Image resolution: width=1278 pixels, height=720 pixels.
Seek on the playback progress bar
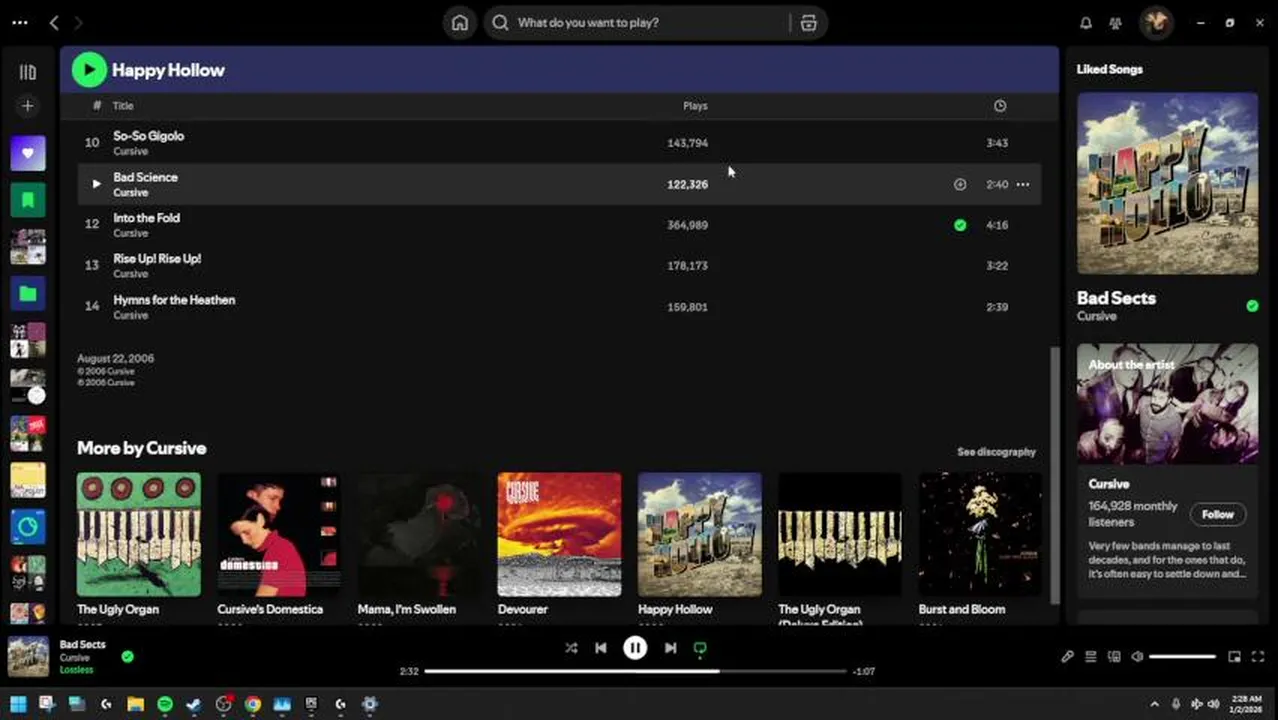pos(635,671)
